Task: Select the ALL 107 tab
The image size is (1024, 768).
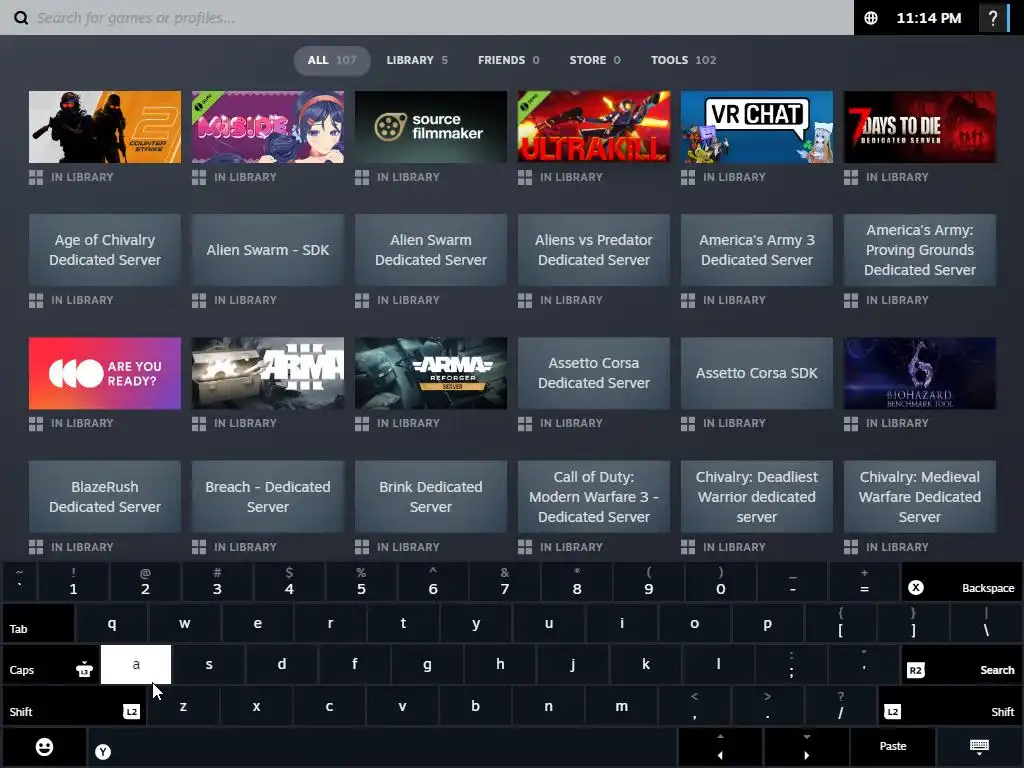Action: pos(332,60)
